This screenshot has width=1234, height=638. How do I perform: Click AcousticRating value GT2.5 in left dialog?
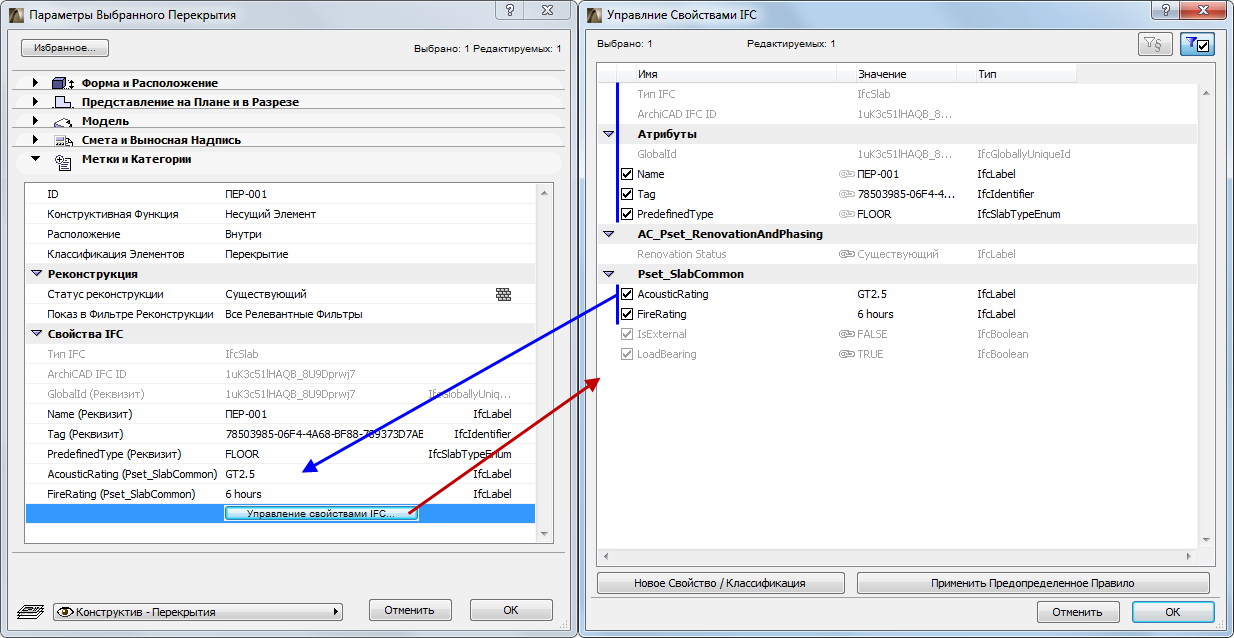pos(240,474)
